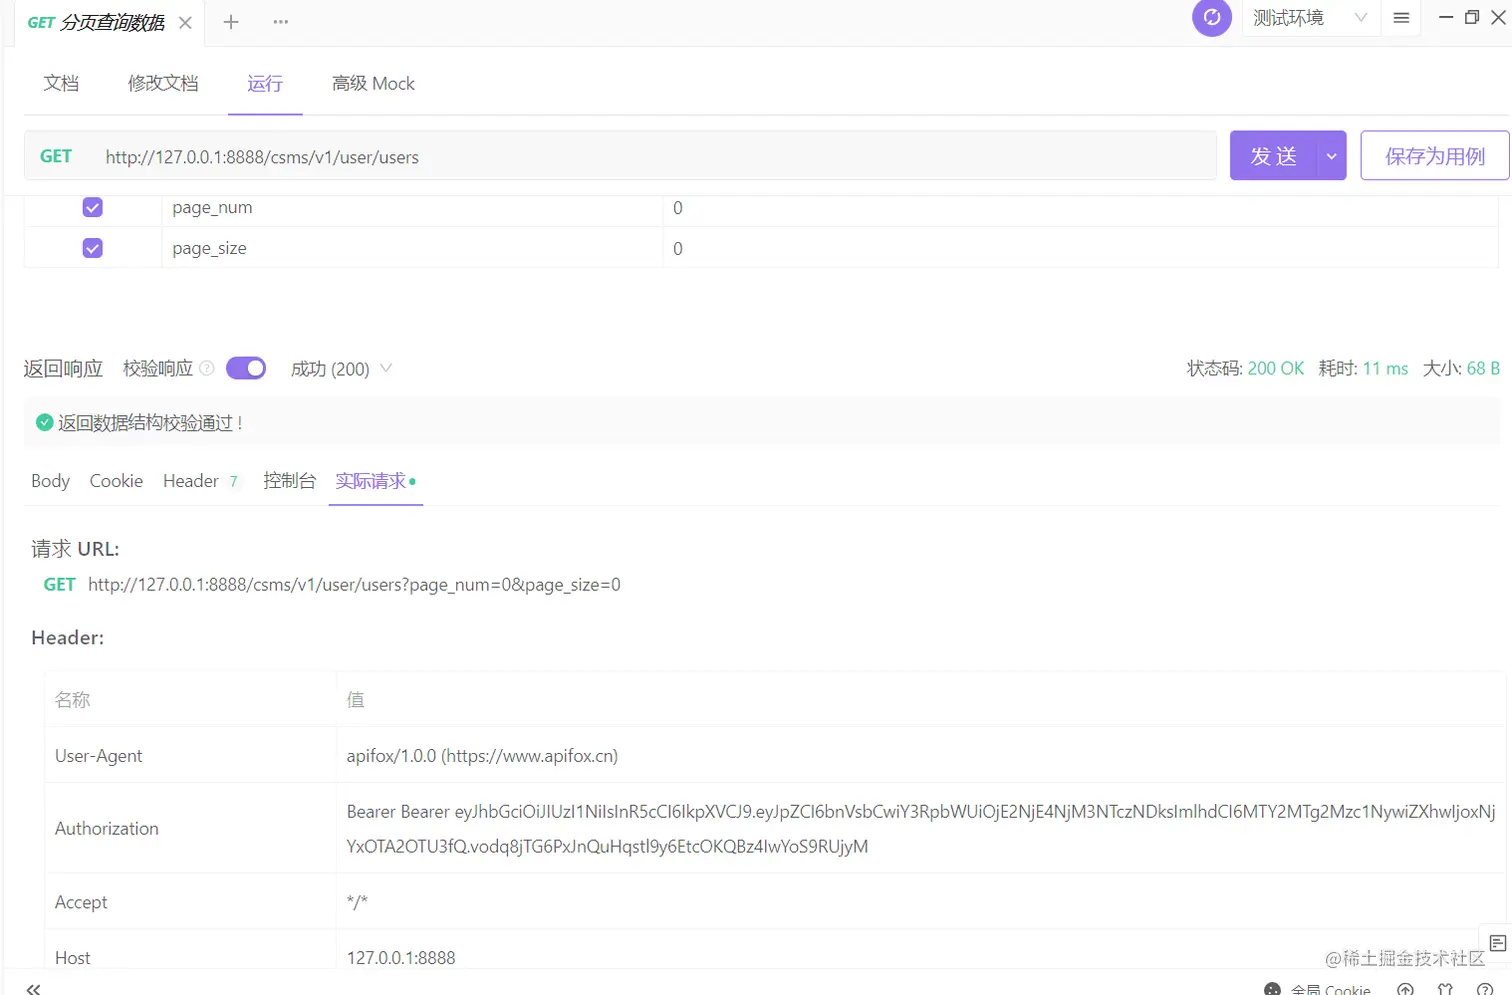The image size is (1512, 995).
Task: Click the 校验响应 help question icon
Action: (x=207, y=368)
